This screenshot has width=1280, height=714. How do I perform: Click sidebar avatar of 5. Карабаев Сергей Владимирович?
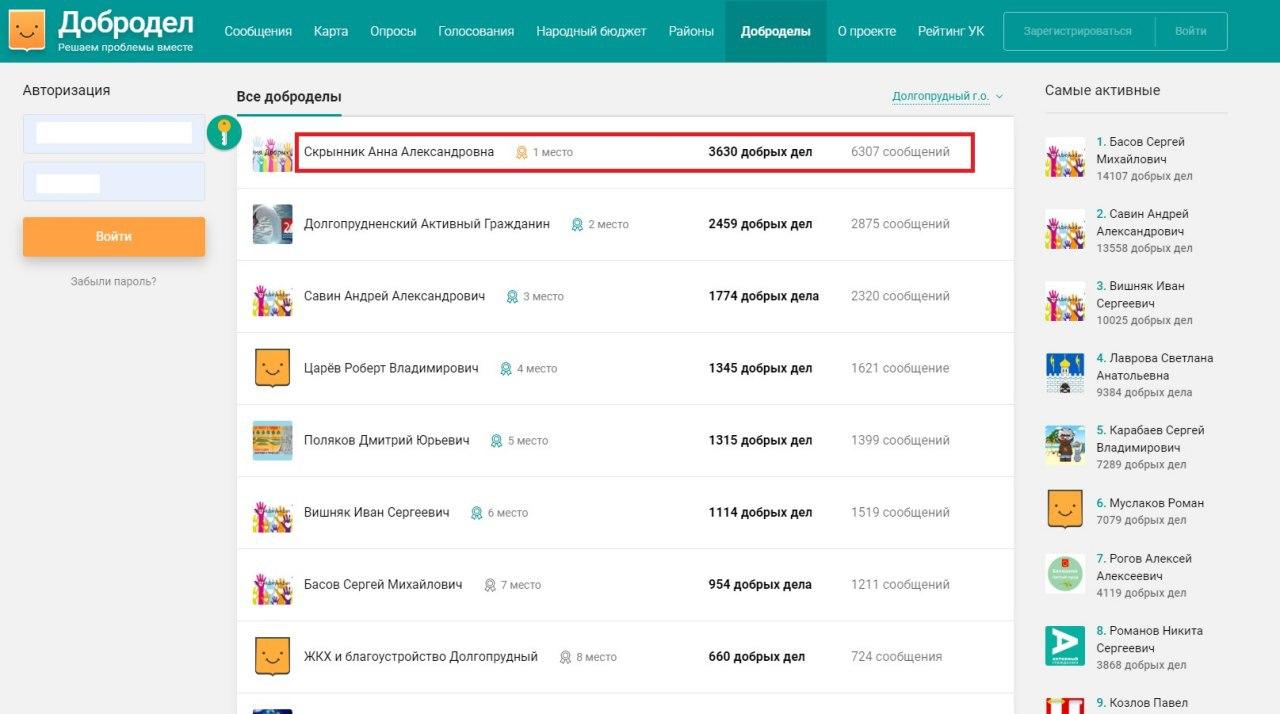click(x=1065, y=445)
